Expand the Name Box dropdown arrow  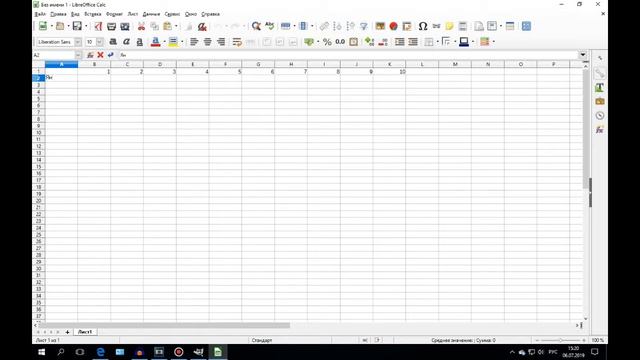point(78,55)
